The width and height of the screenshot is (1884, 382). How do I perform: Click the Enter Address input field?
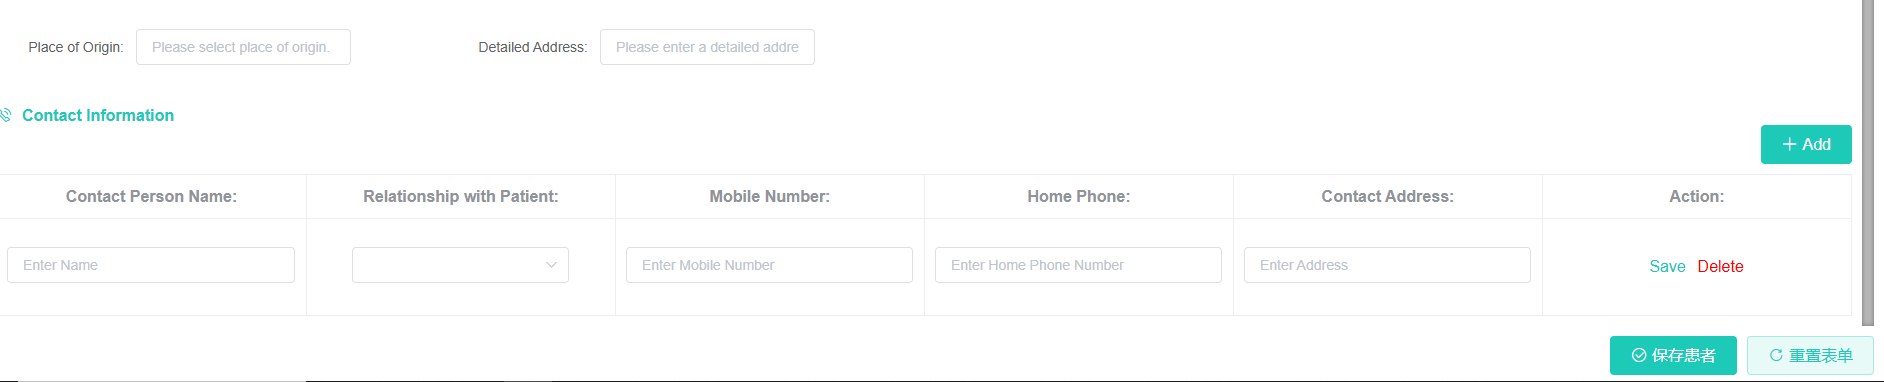click(1387, 265)
